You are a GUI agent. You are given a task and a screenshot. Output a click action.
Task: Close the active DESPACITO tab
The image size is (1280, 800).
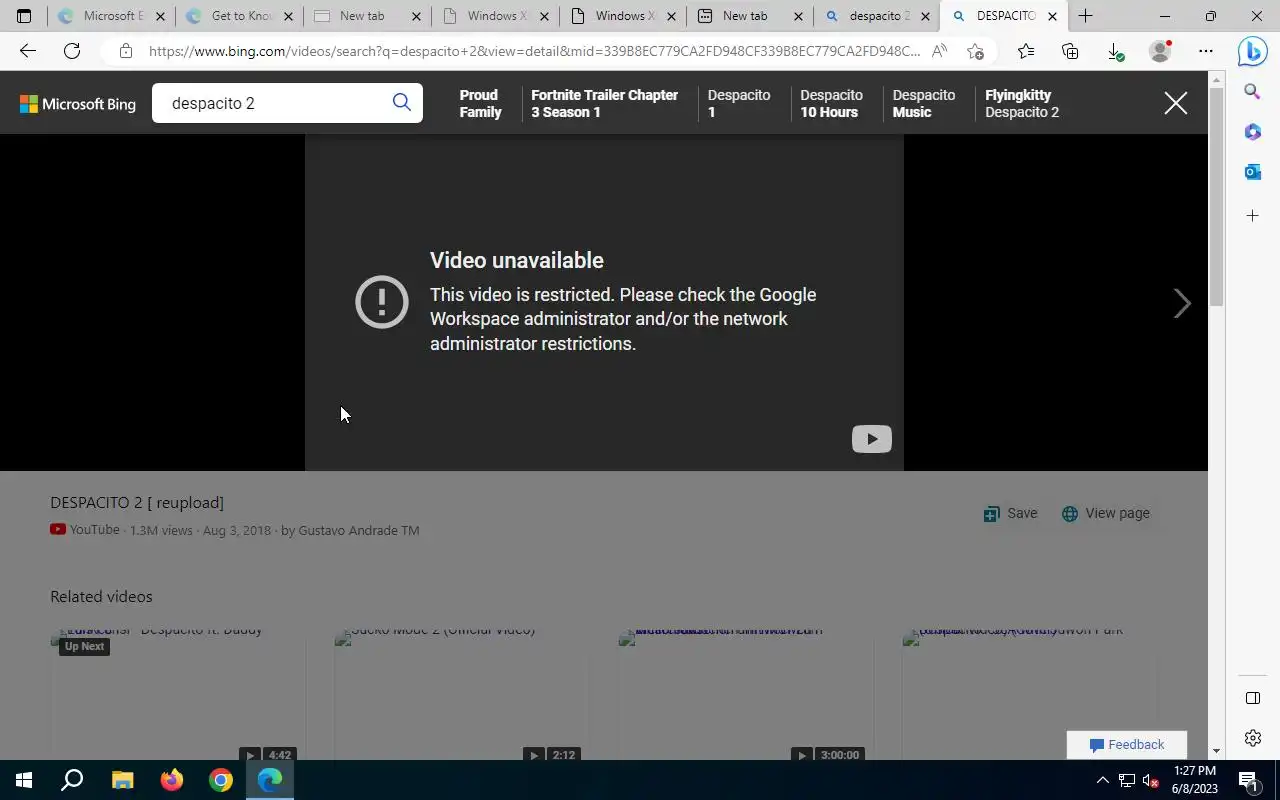pos(1052,16)
